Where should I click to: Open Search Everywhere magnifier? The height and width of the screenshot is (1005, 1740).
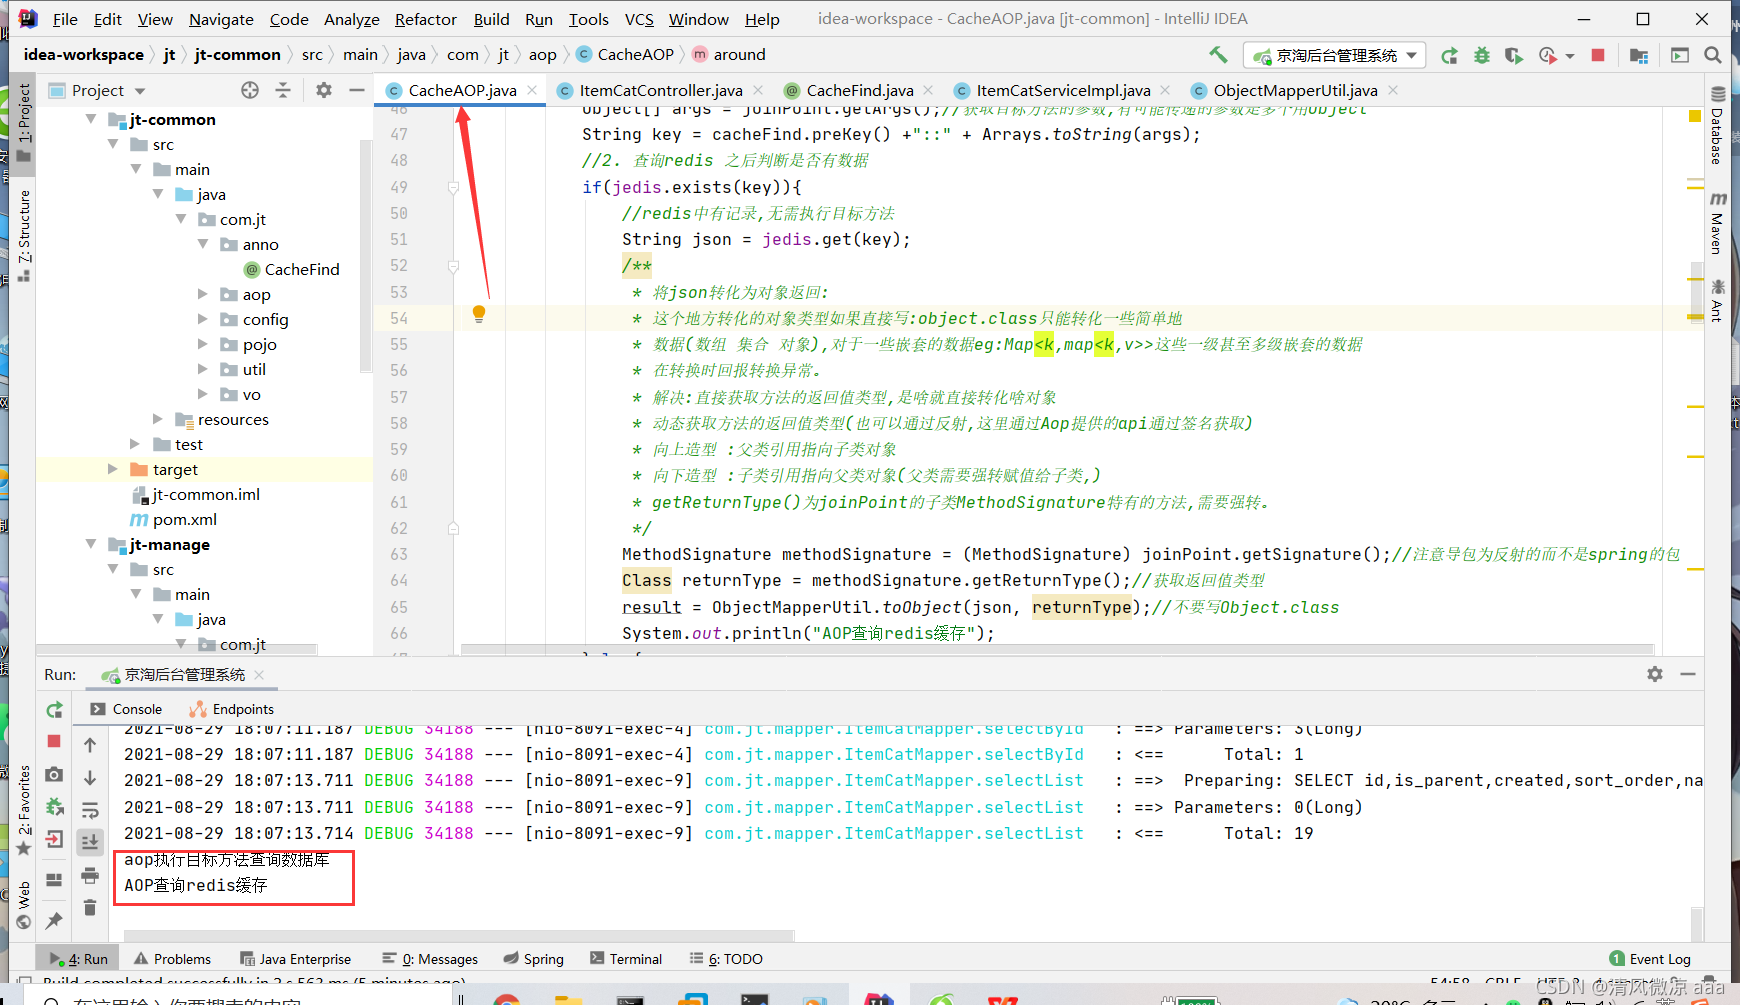[1713, 56]
